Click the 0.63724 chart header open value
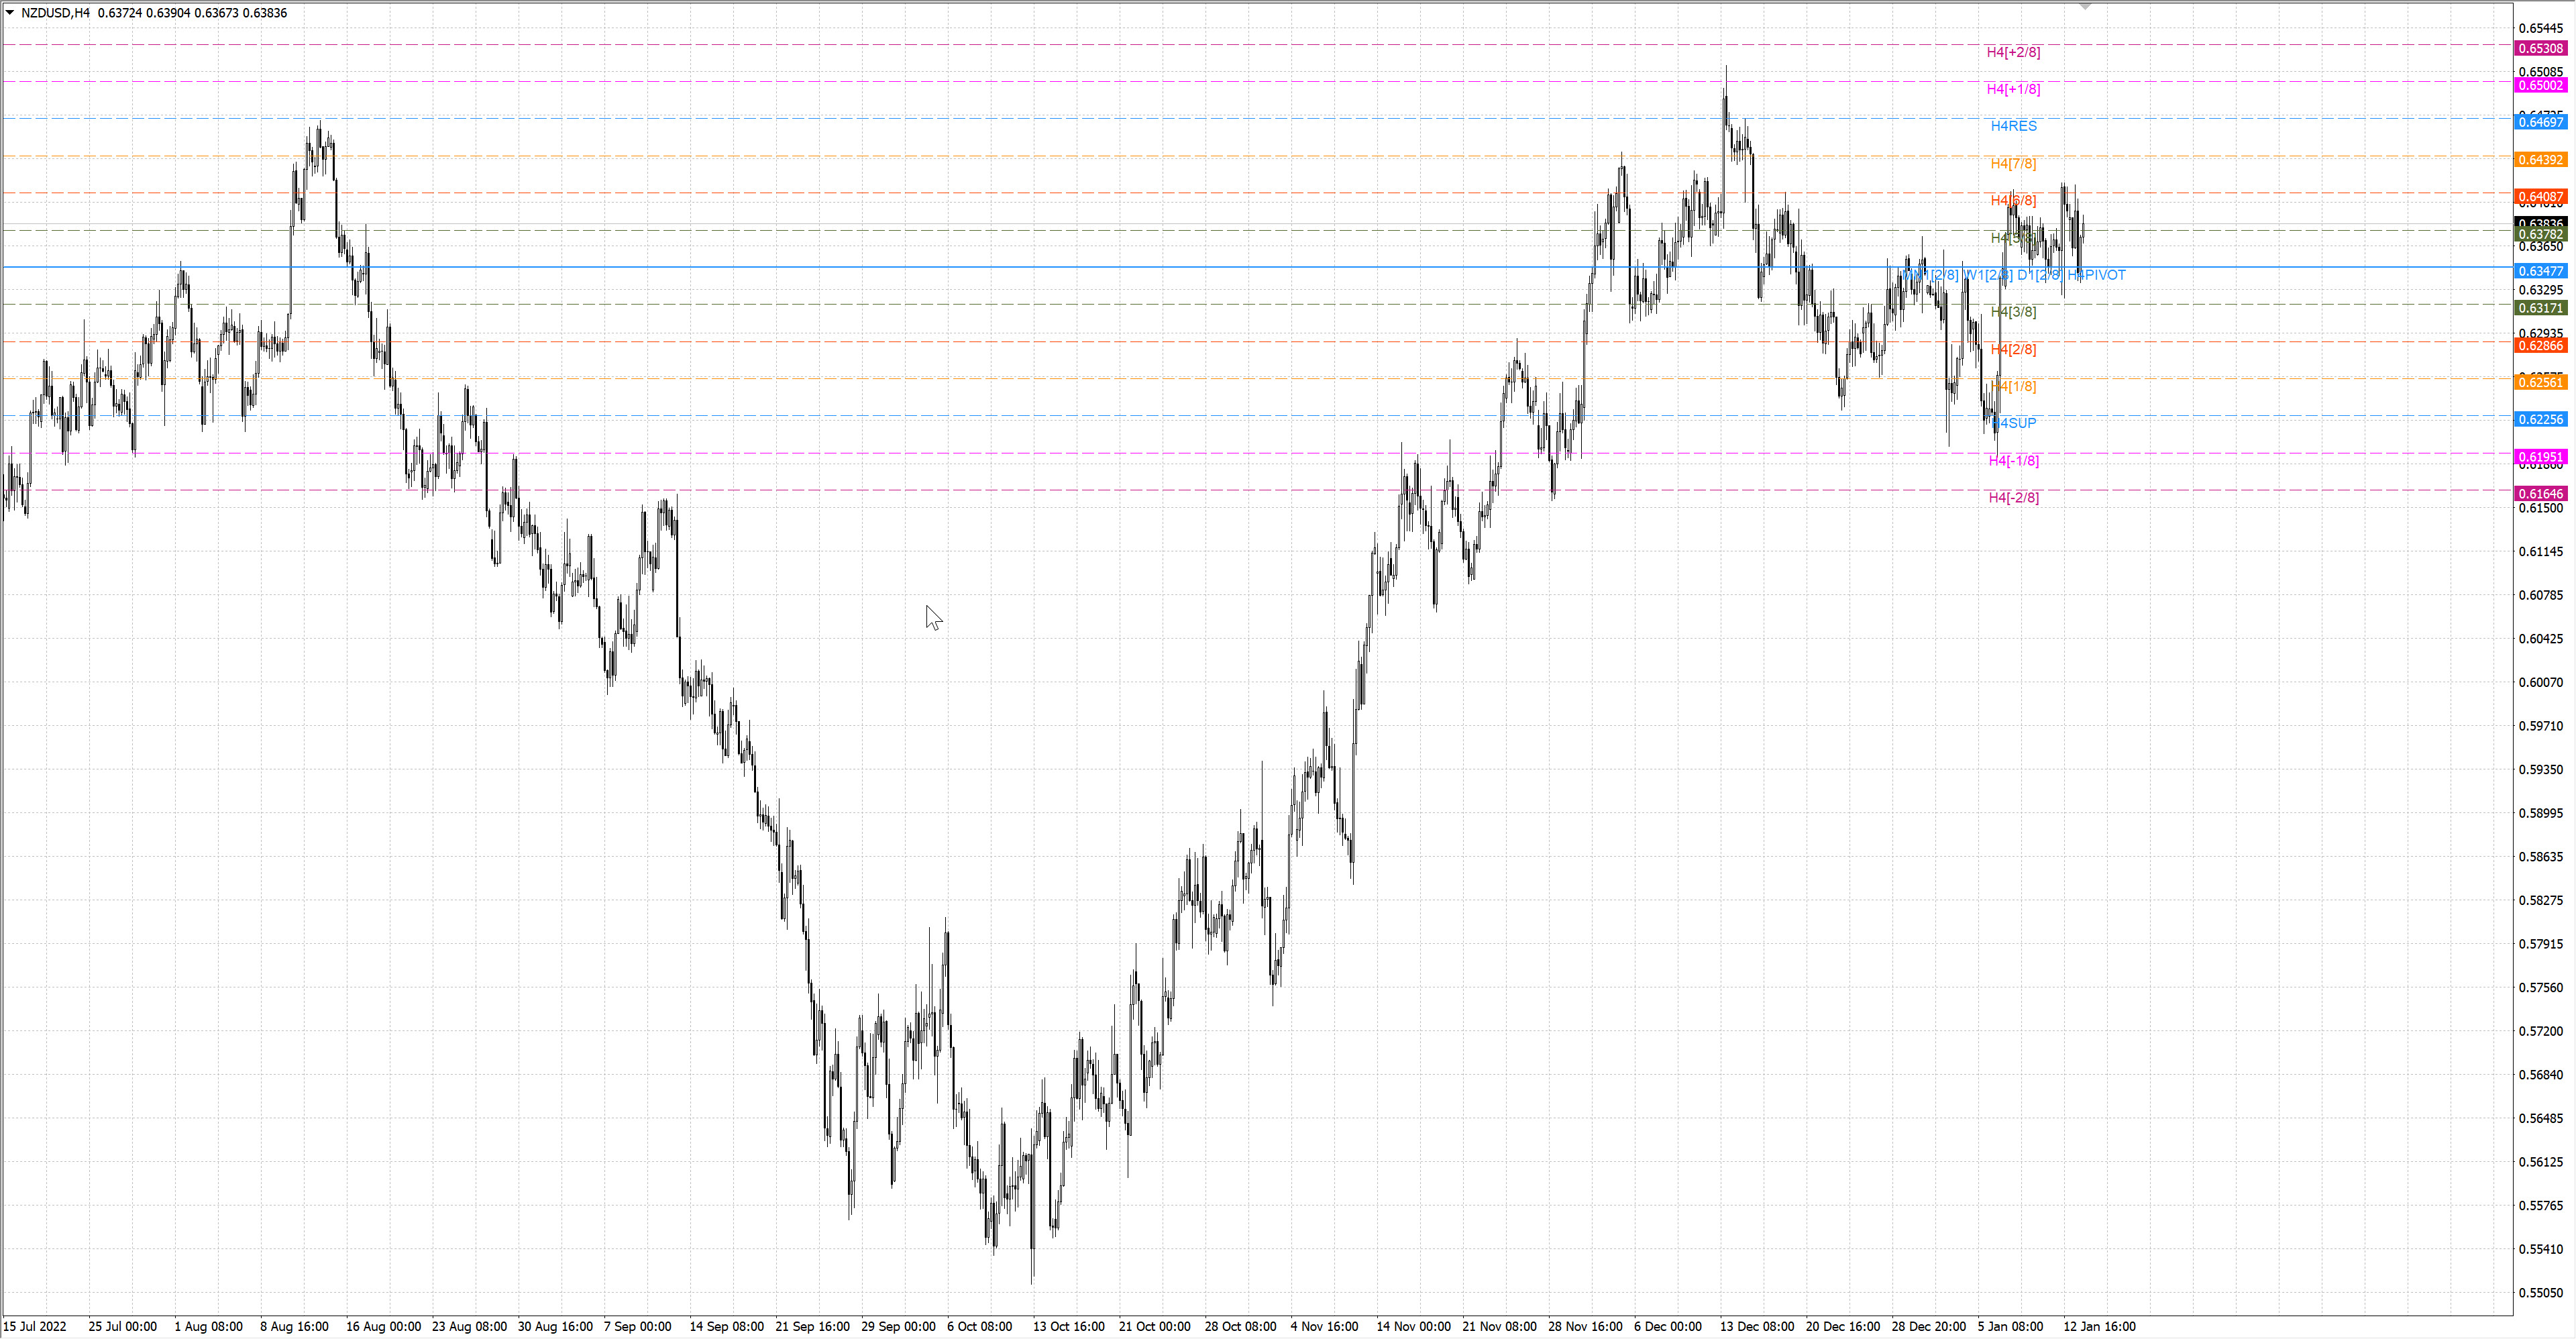 tap(120, 13)
